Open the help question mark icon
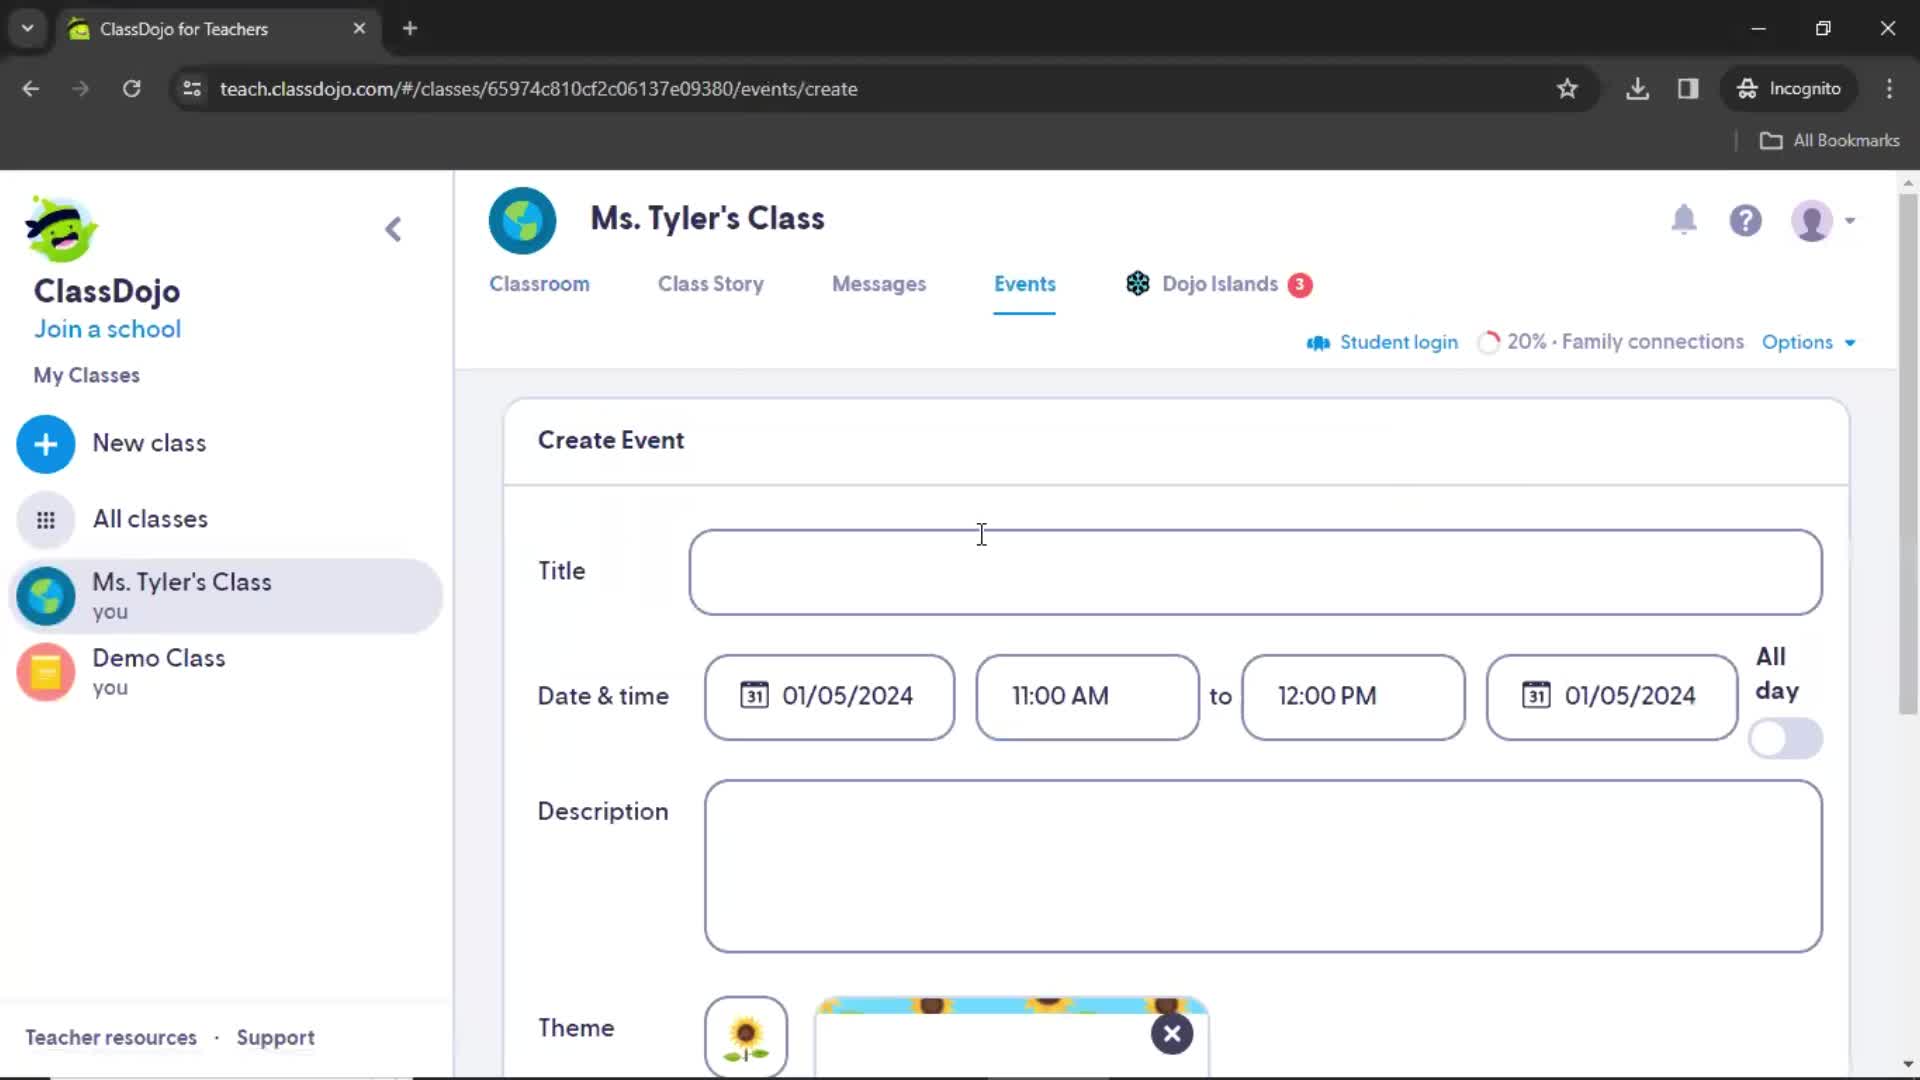1920x1080 pixels. (x=1745, y=220)
